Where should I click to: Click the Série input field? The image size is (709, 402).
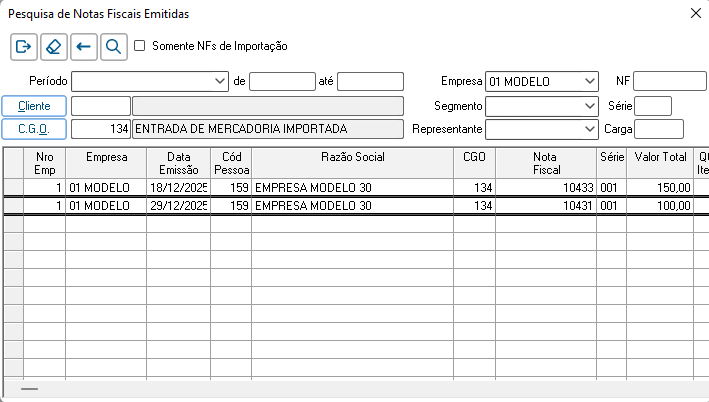pyautogui.click(x=653, y=105)
